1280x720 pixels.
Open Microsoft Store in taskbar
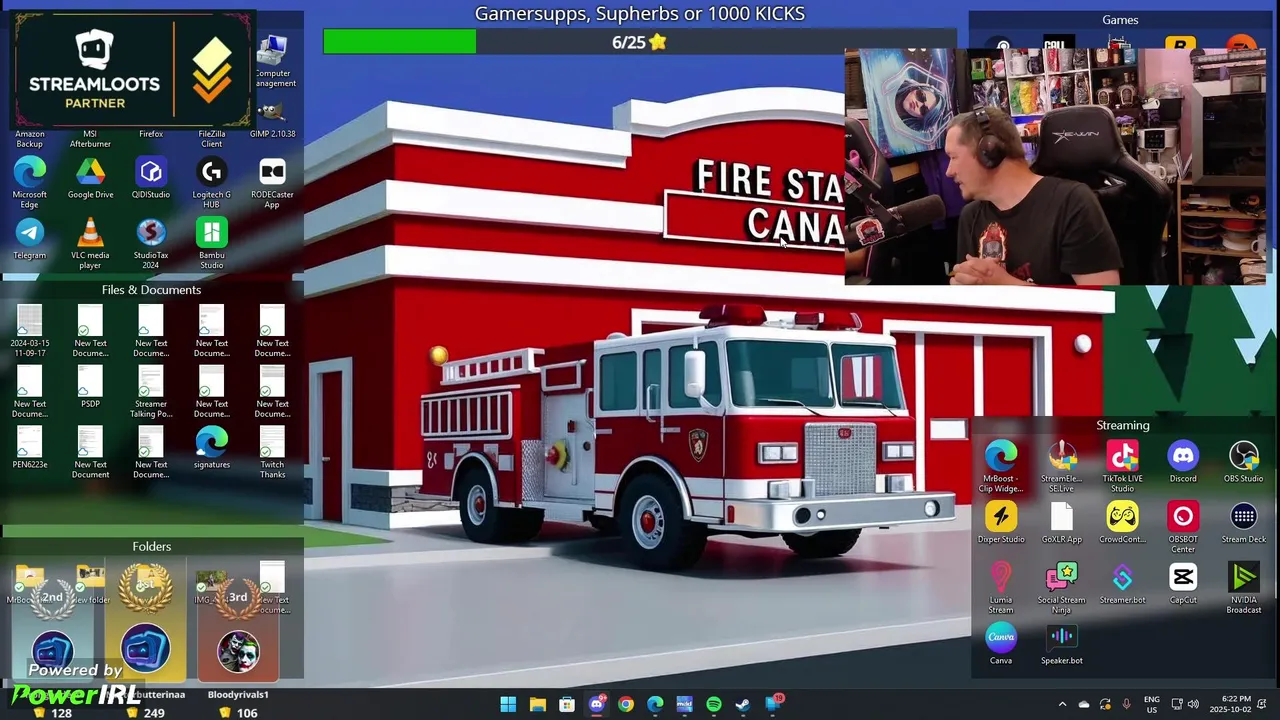[x=567, y=704]
